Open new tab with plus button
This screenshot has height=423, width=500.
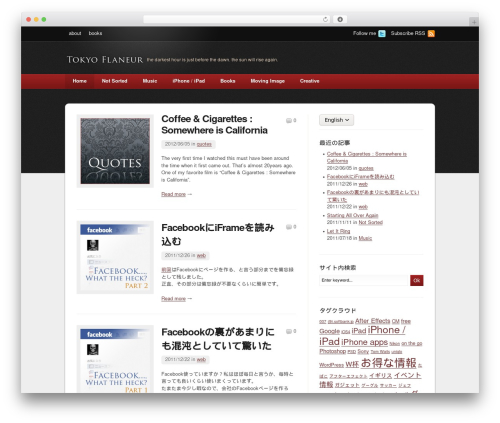474,22
